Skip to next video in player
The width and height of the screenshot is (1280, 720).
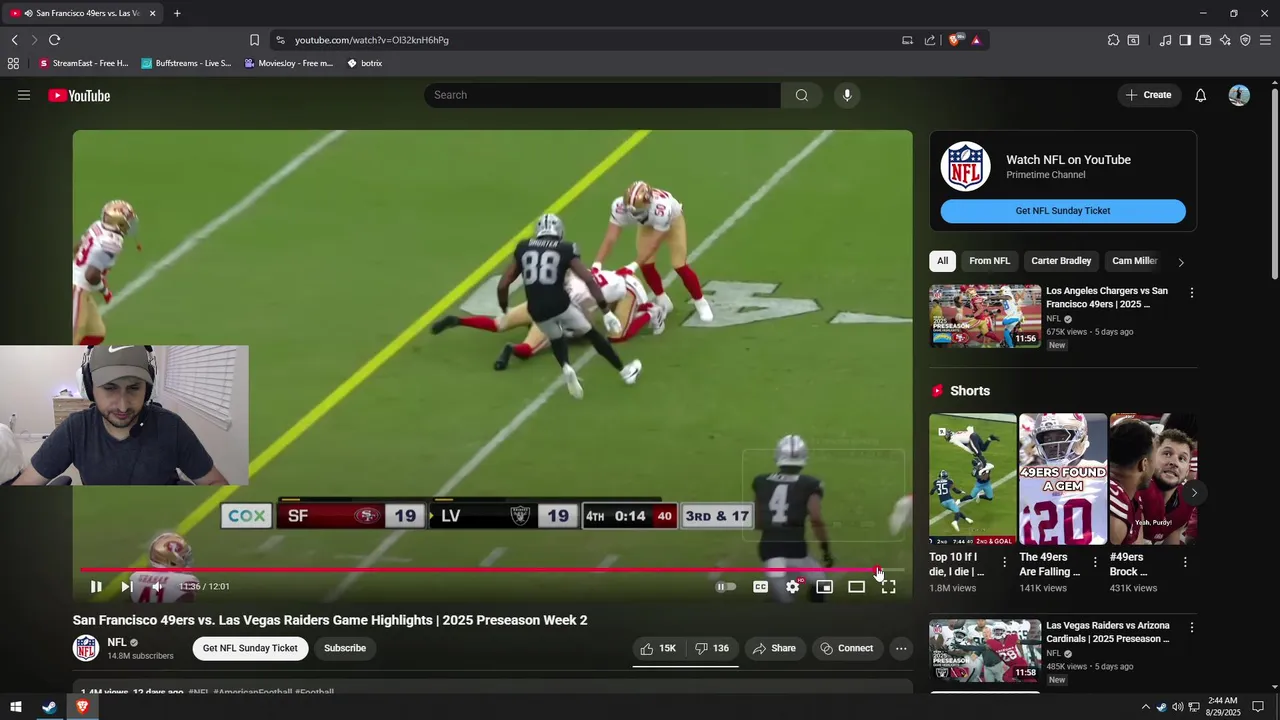(127, 587)
